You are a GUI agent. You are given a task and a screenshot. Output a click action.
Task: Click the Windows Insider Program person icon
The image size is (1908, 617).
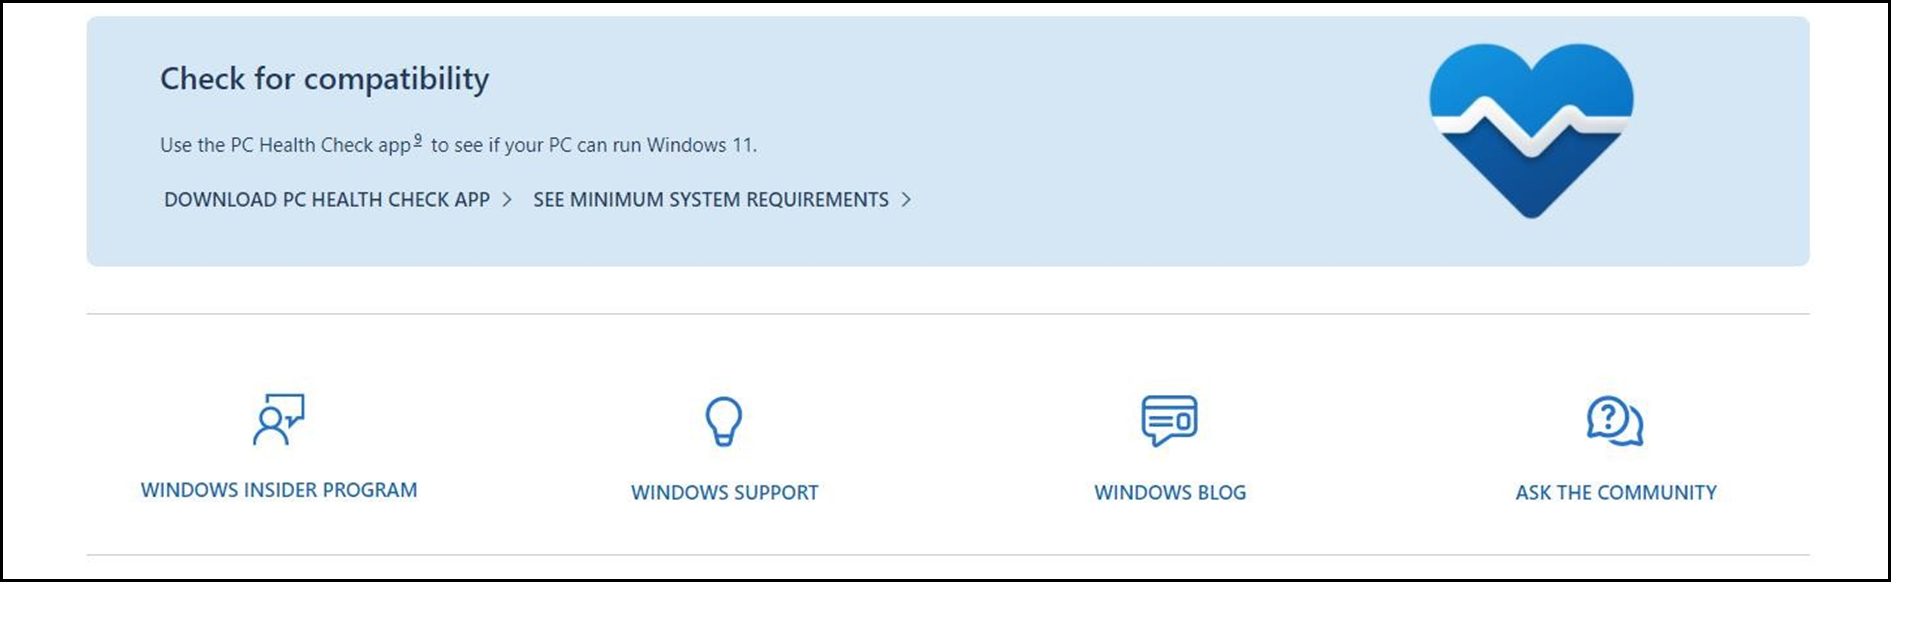pos(278,419)
